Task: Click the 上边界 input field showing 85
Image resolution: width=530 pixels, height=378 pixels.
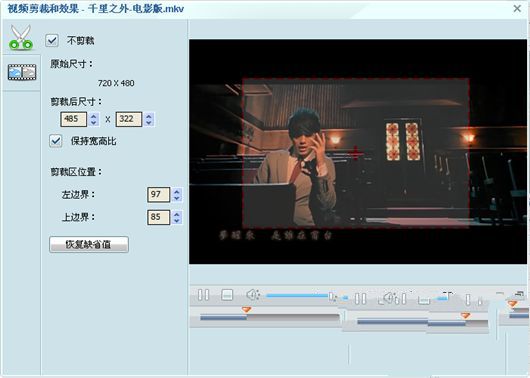Action: click(x=159, y=217)
